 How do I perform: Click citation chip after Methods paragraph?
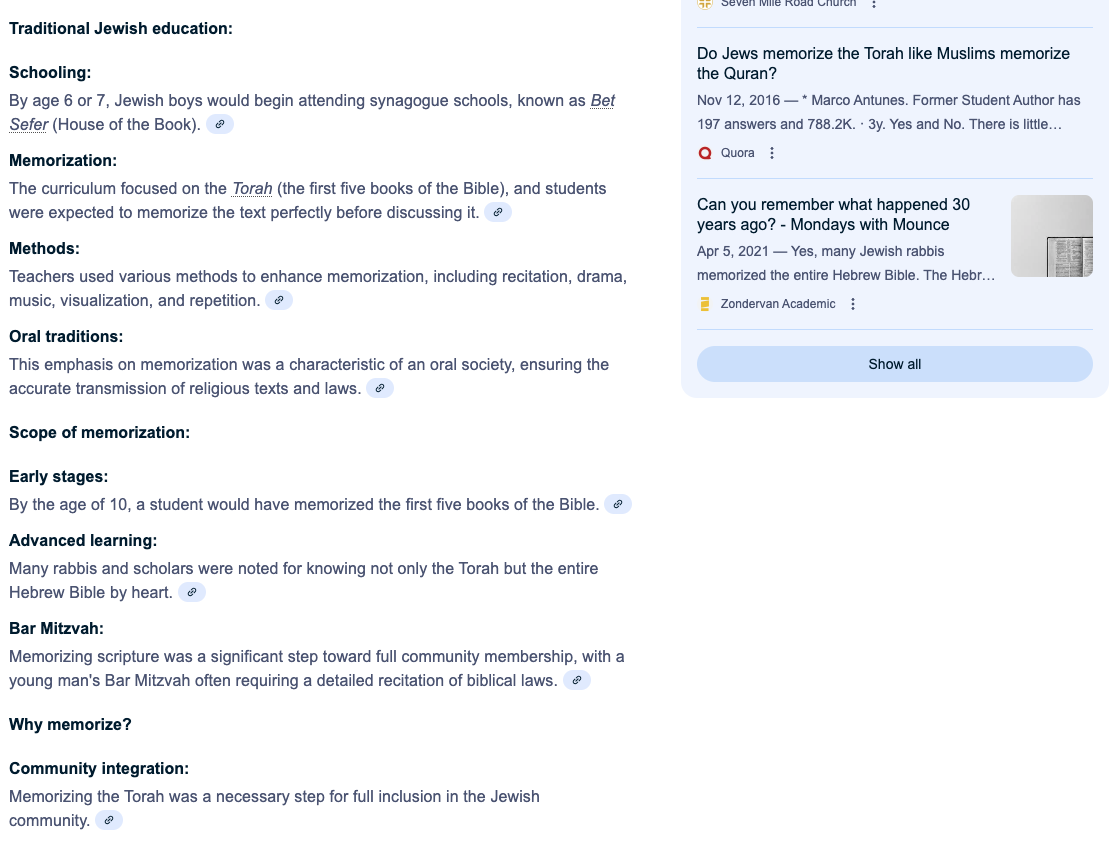point(279,301)
